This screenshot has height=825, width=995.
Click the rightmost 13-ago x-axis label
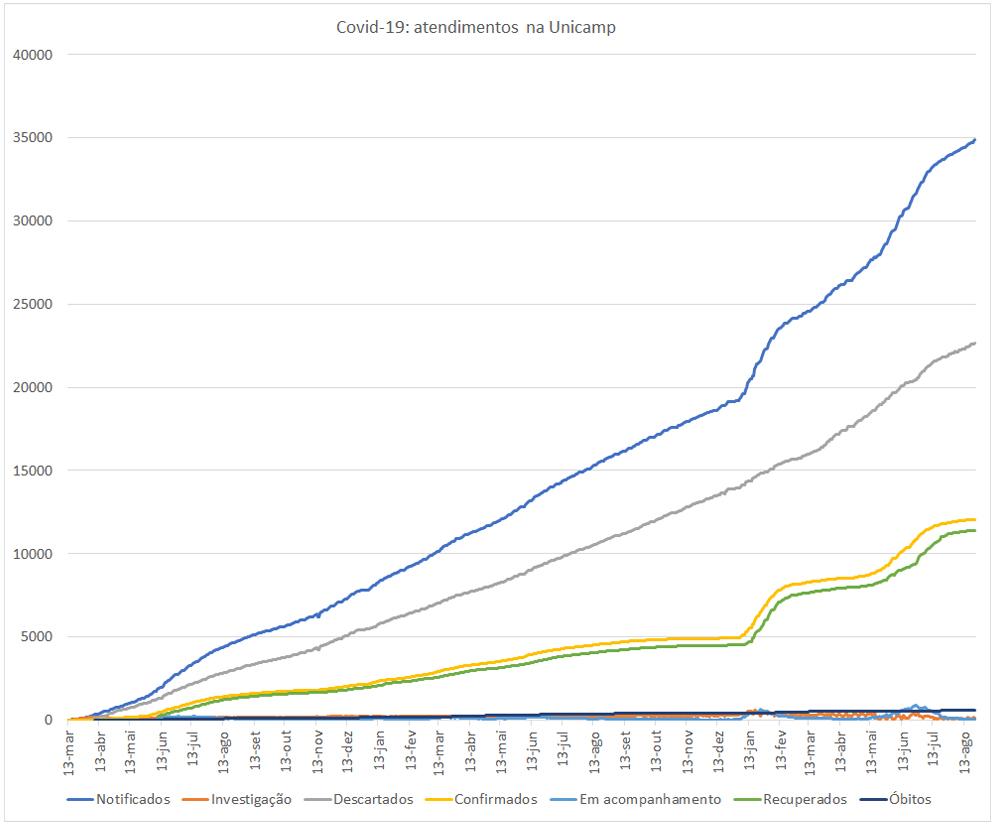[968, 747]
